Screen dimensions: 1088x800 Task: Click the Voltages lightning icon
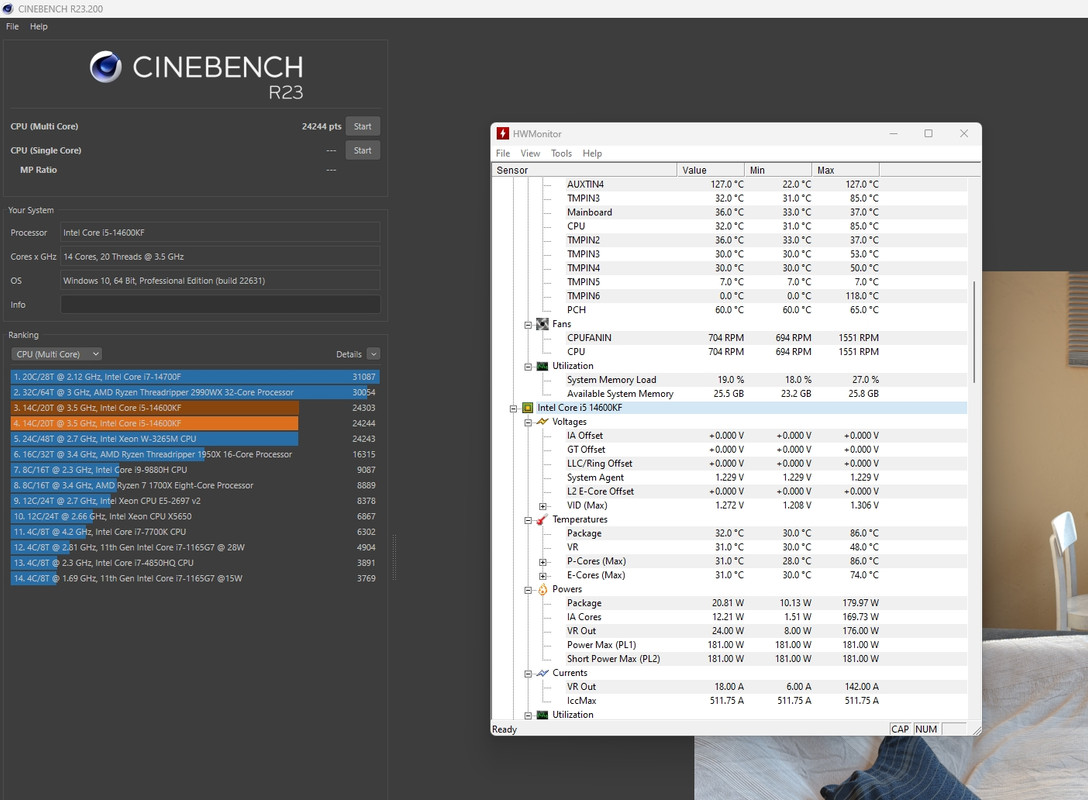[543, 422]
